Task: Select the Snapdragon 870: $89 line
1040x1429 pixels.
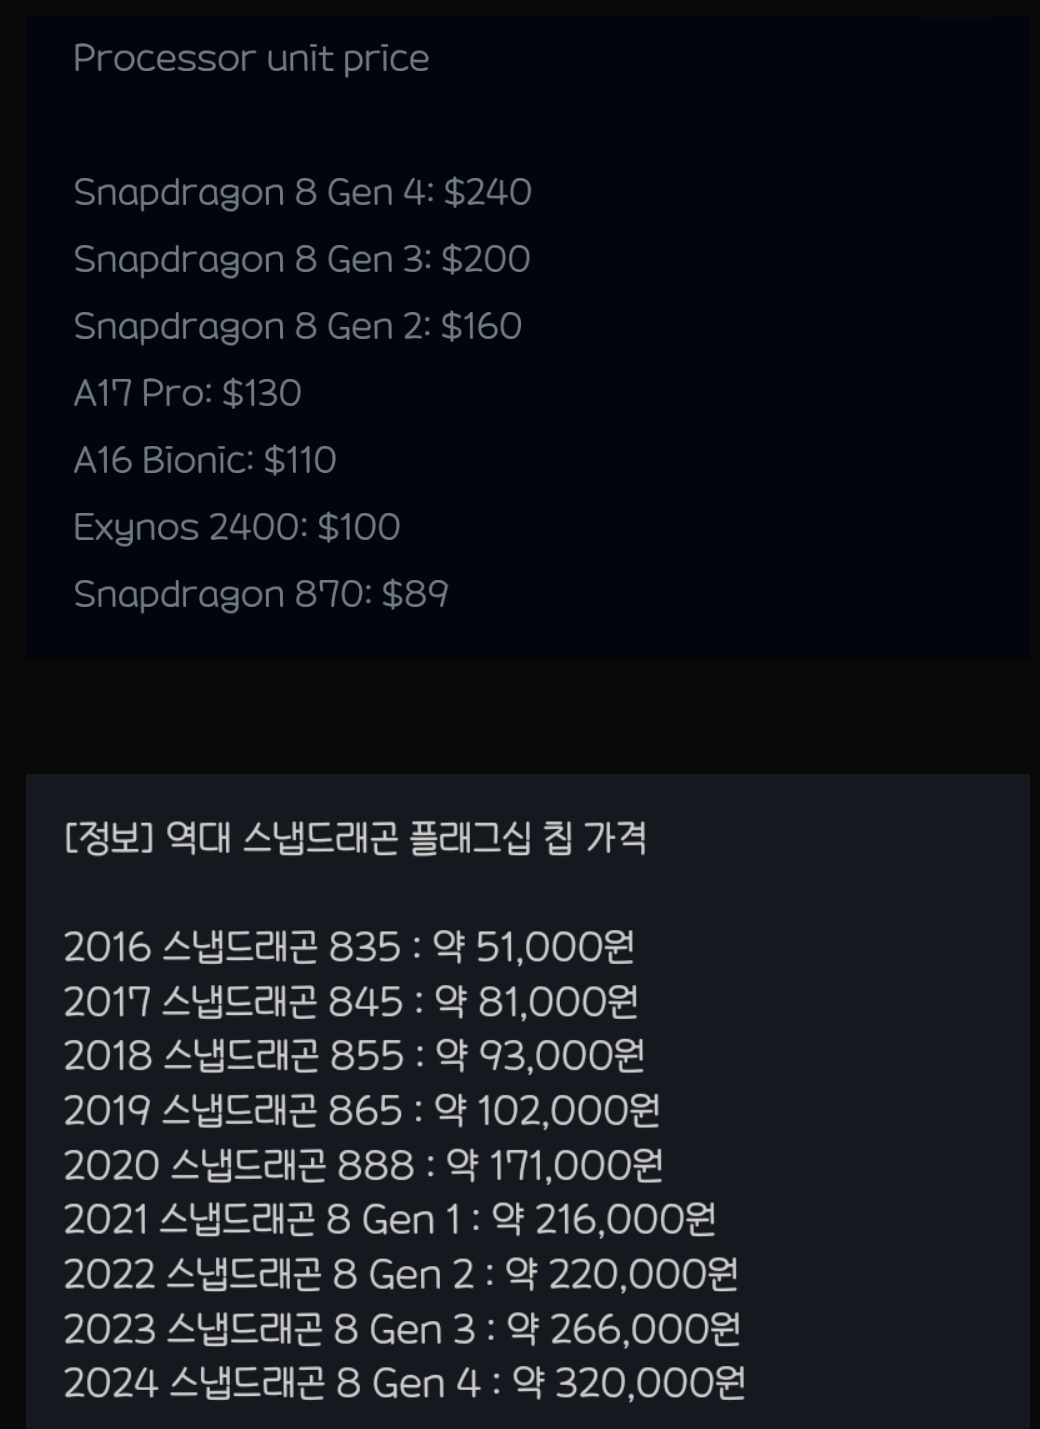Action: click(260, 594)
